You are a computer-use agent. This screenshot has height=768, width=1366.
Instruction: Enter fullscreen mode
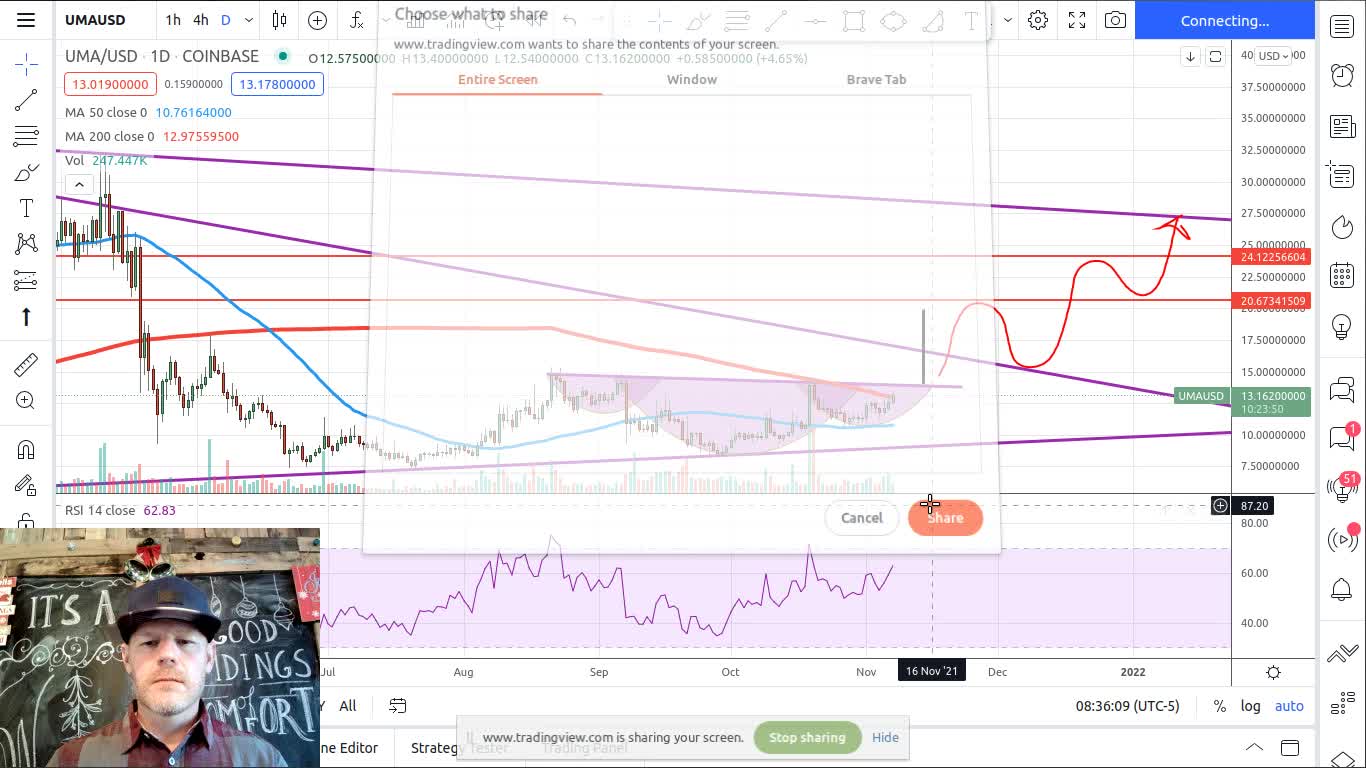[1077, 20]
